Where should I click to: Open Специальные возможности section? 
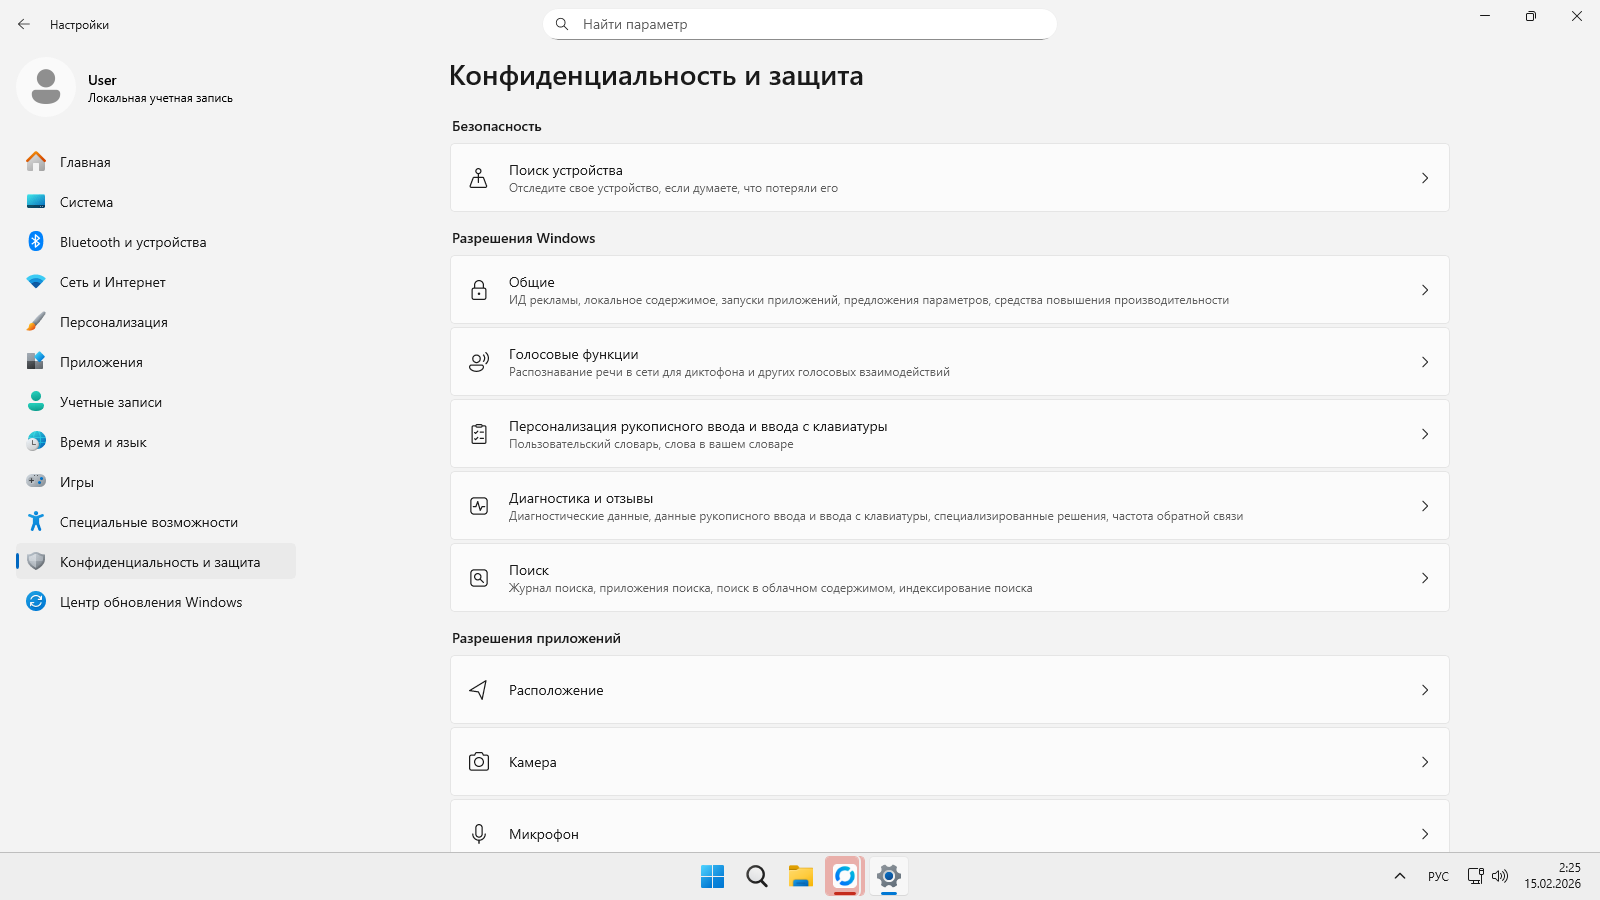point(156,522)
